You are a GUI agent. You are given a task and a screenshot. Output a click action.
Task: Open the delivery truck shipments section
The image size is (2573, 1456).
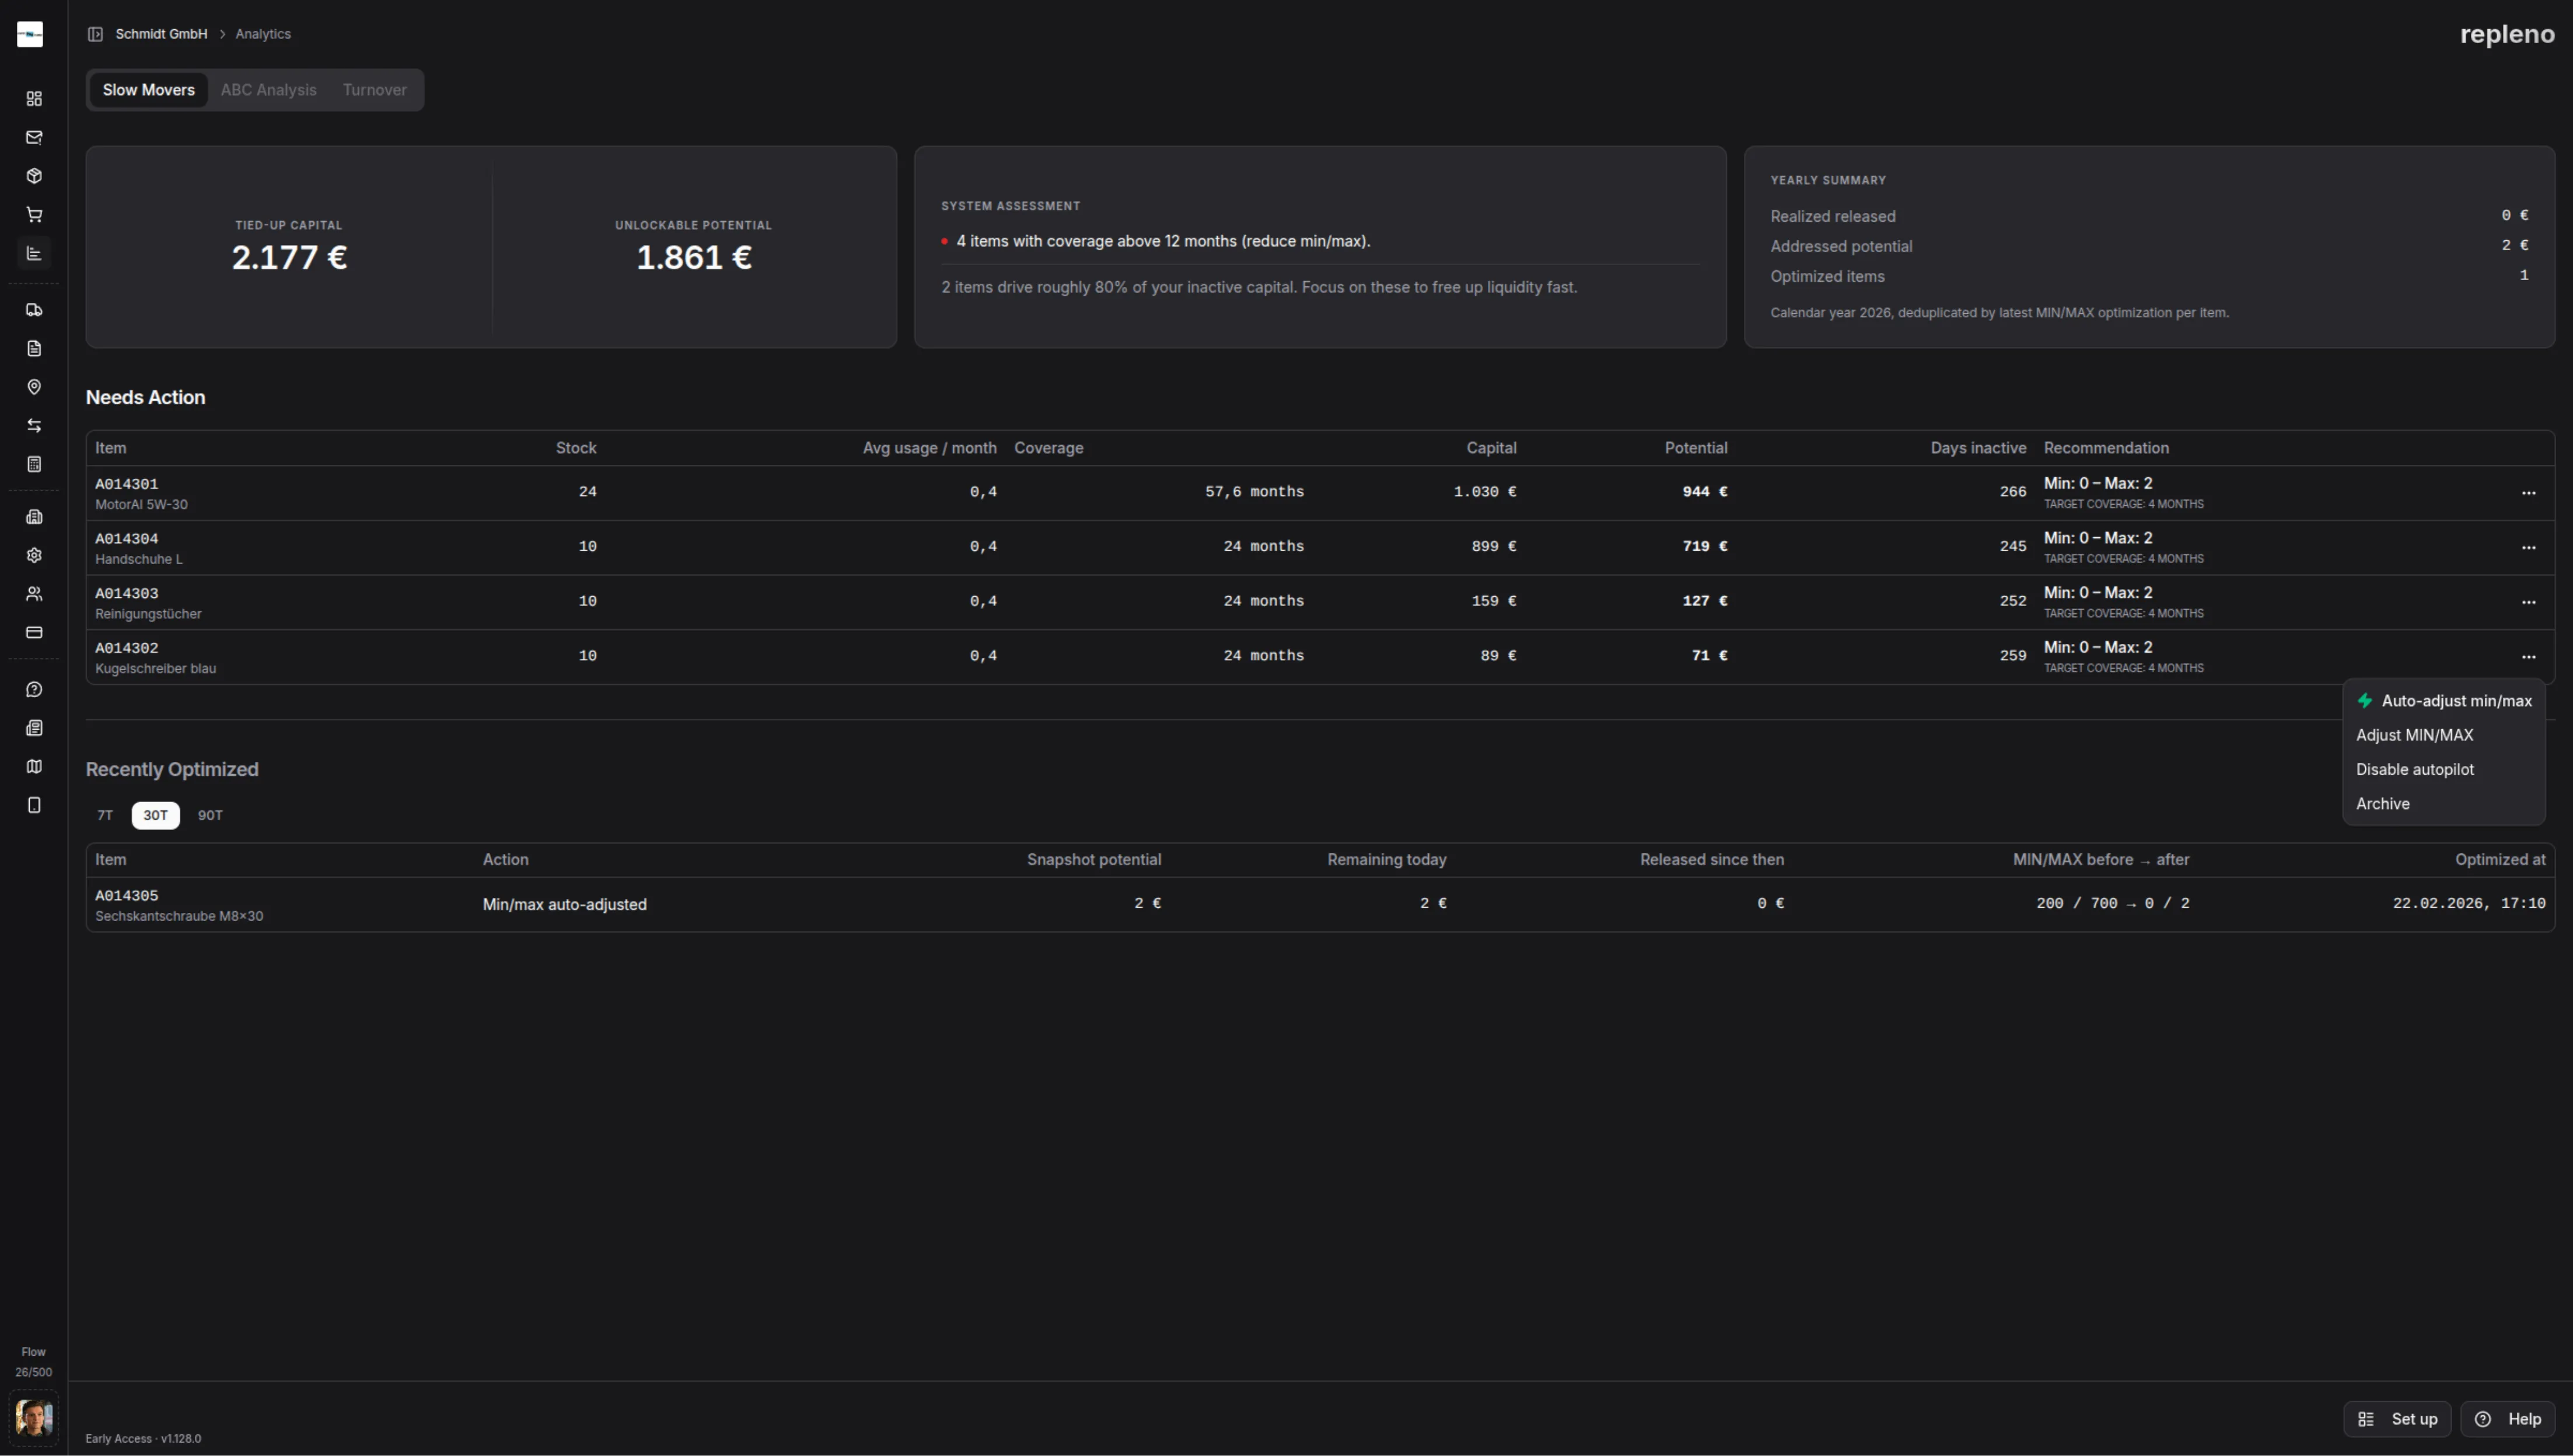34,309
